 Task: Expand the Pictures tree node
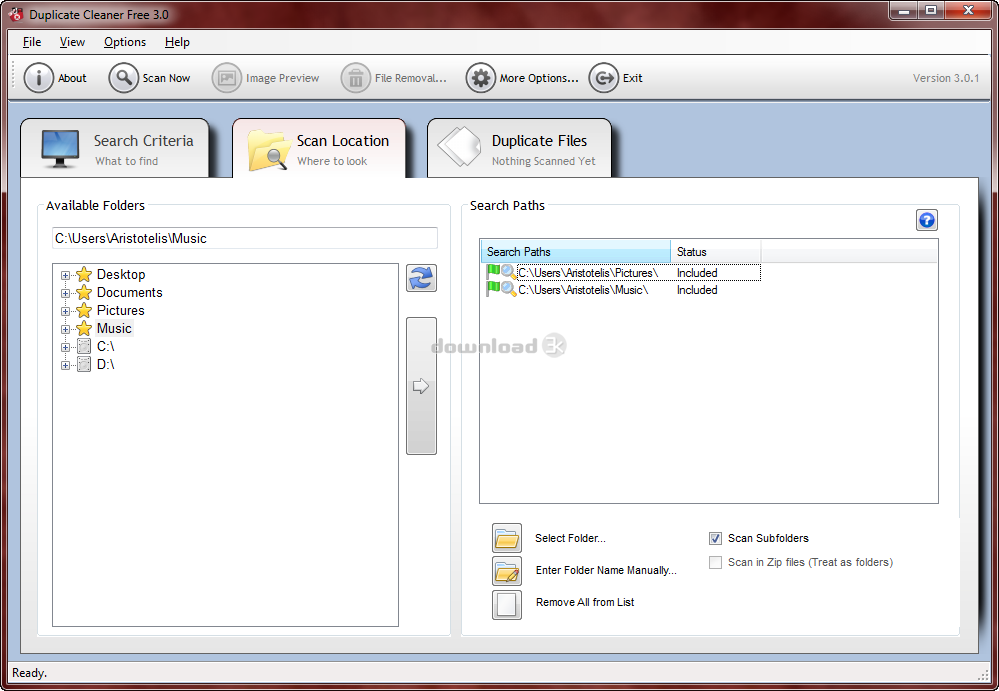pos(66,311)
